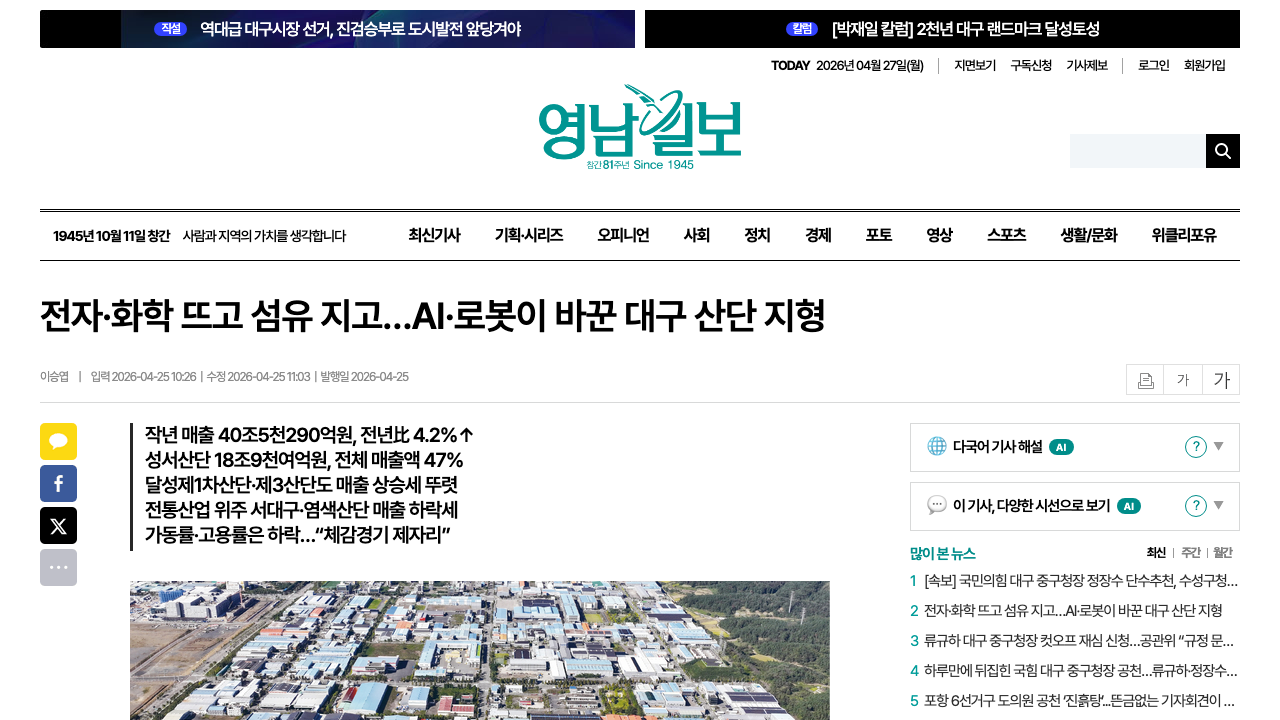1280x720 pixels.
Task: Click the globe icon for multilingual commentary
Action: pyautogui.click(x=937, y=447)
